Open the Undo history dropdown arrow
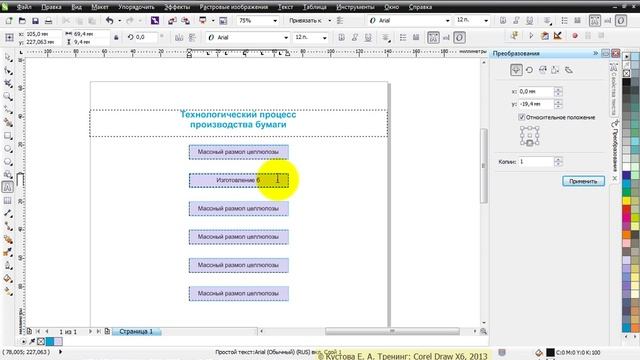Viewport: 640px width, 360px height. coord(120,20)
